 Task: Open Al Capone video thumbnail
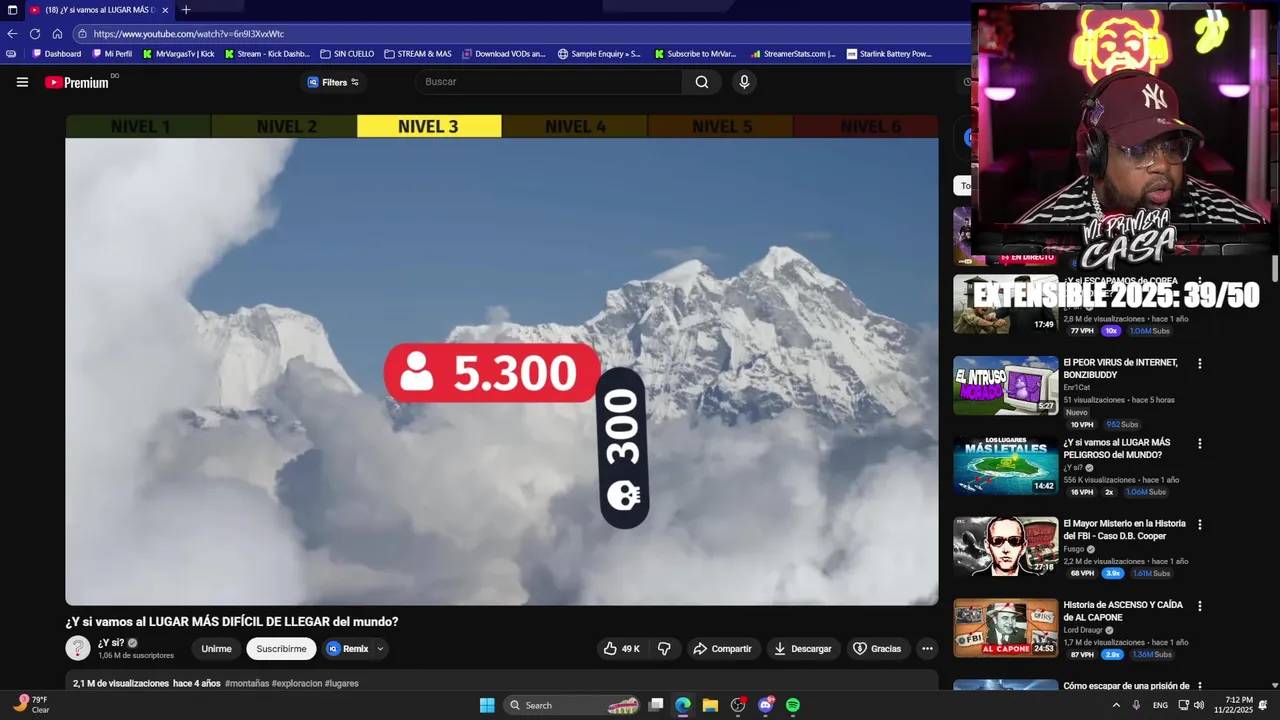pyautogui.click(x=1005, y=628)
